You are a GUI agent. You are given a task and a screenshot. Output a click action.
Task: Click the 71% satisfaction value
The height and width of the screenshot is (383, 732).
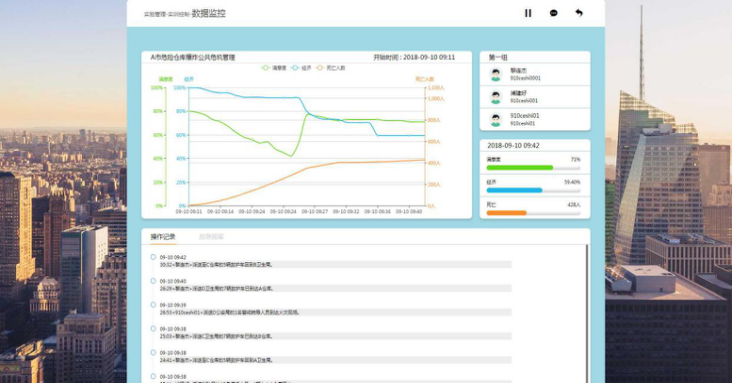576,160
